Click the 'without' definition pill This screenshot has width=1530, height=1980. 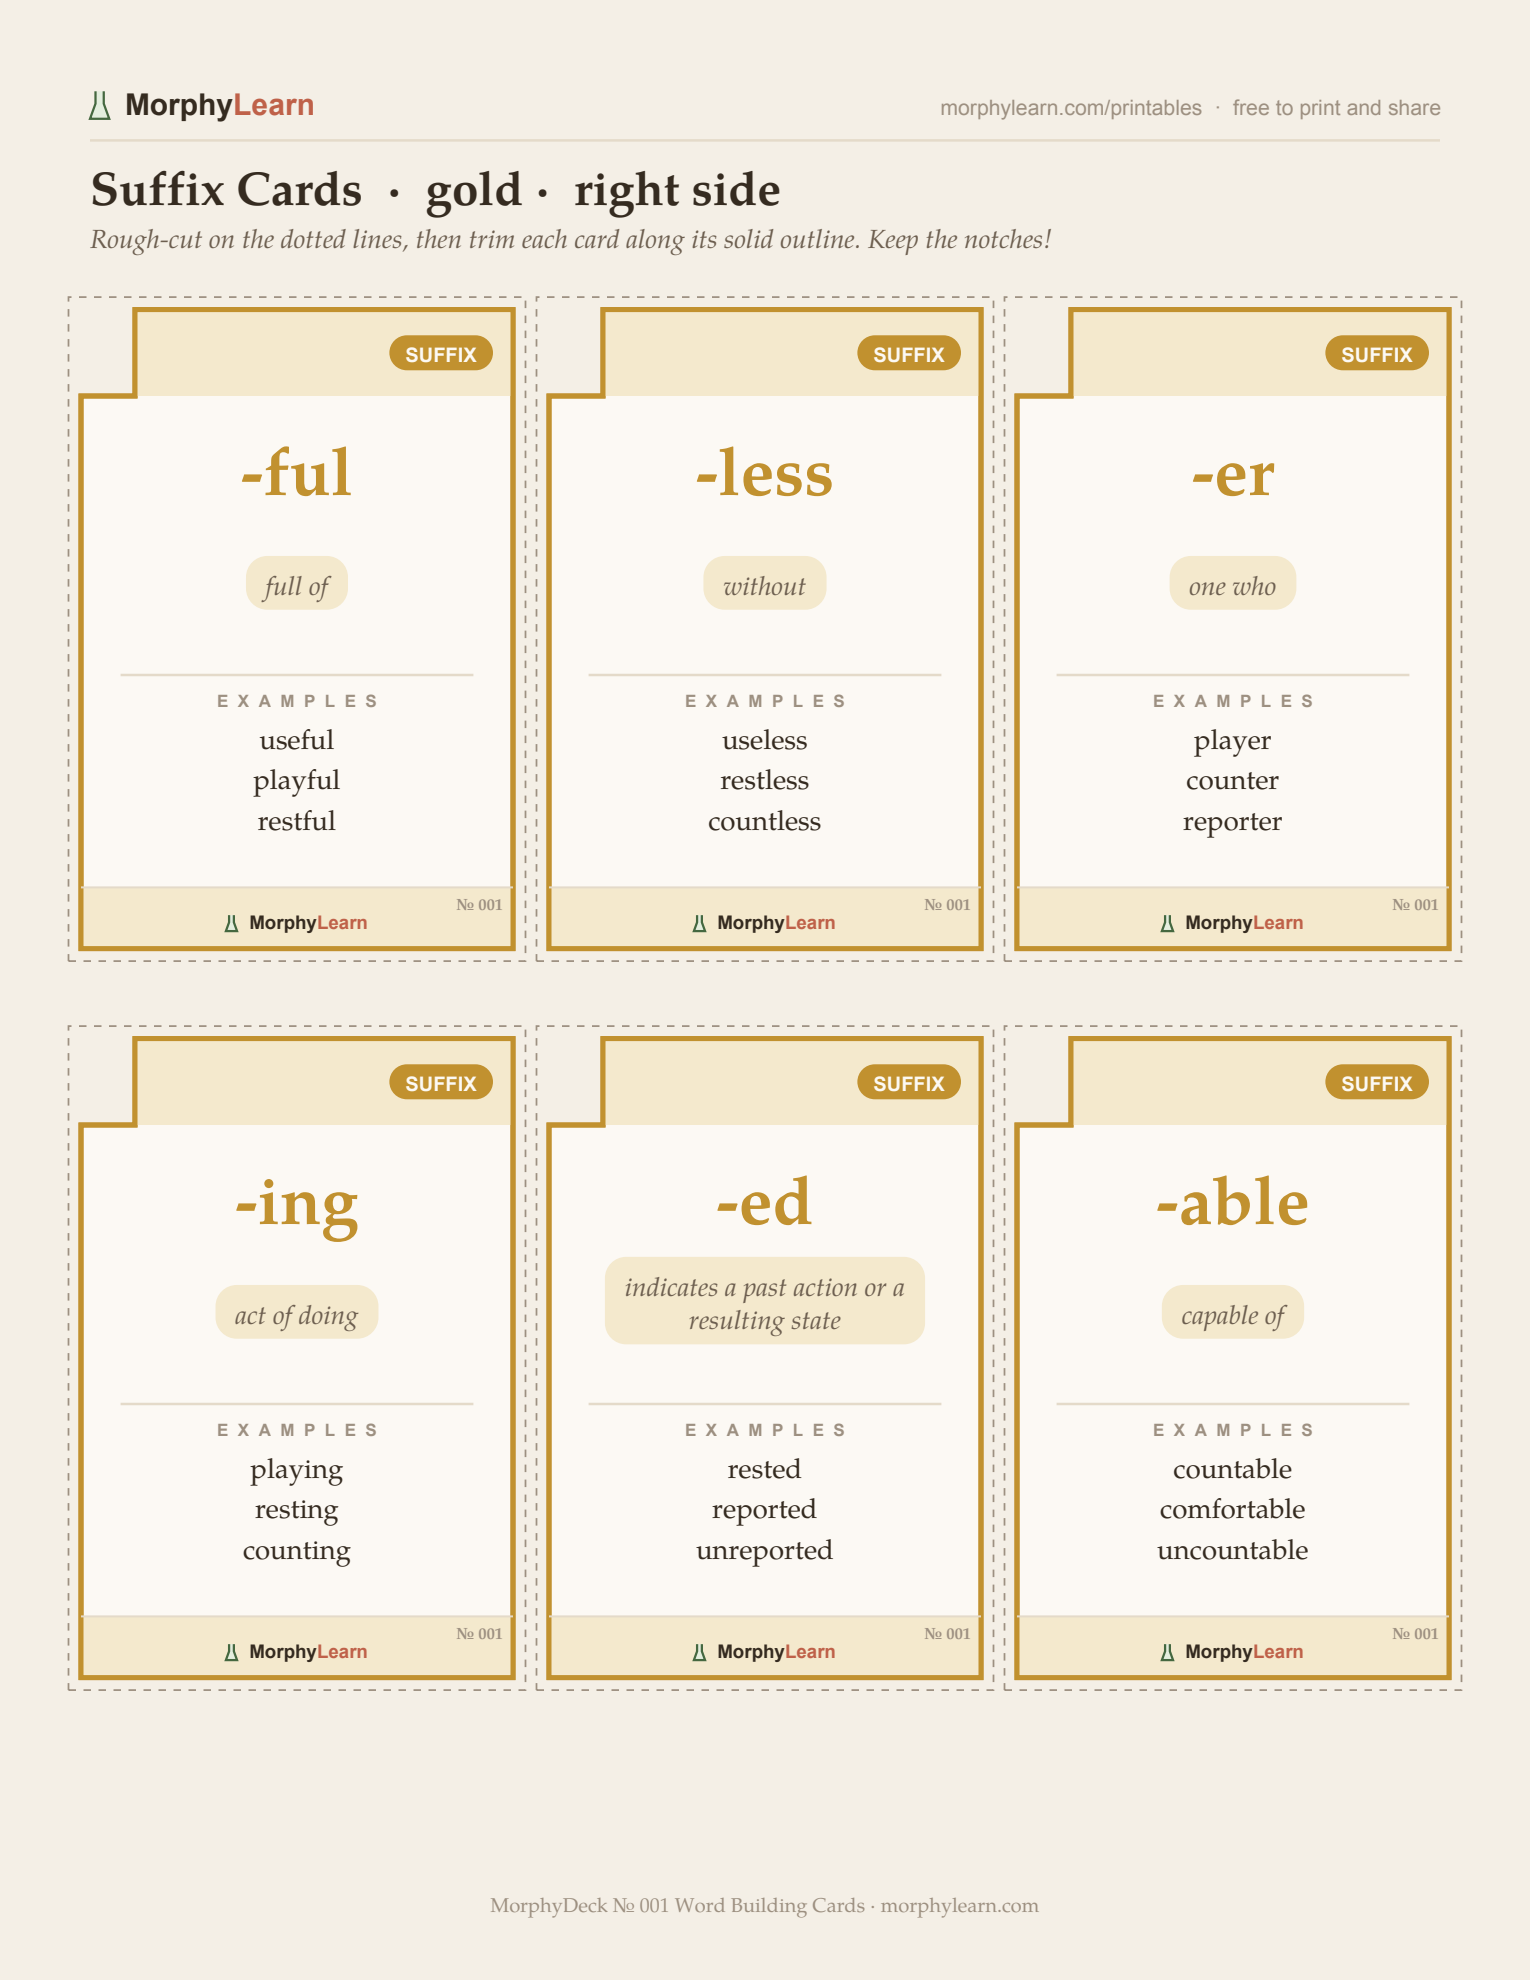765,584
